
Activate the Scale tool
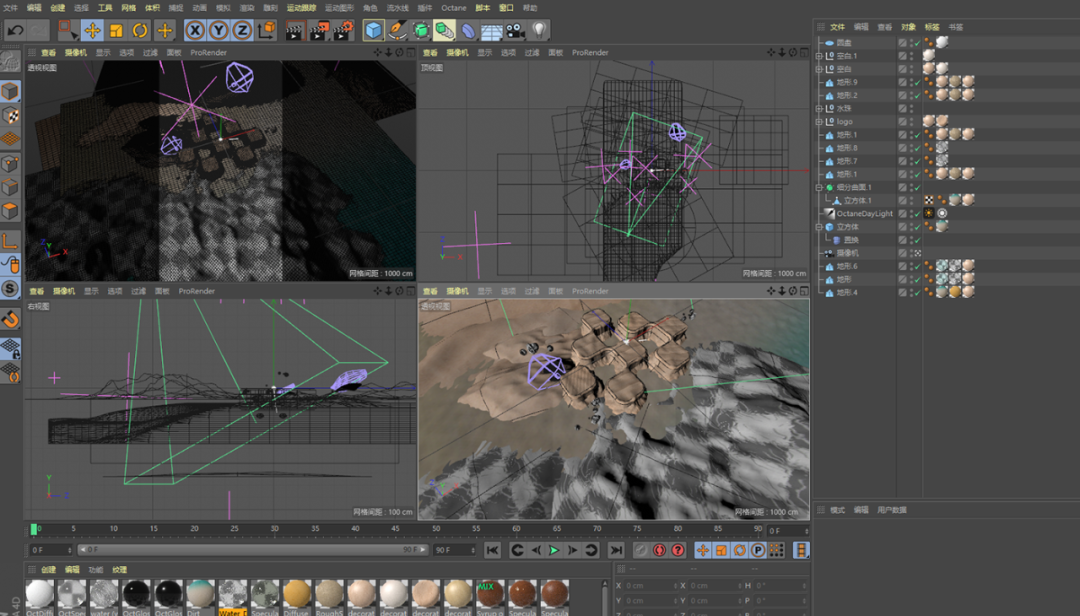click(x=116, y=30)
